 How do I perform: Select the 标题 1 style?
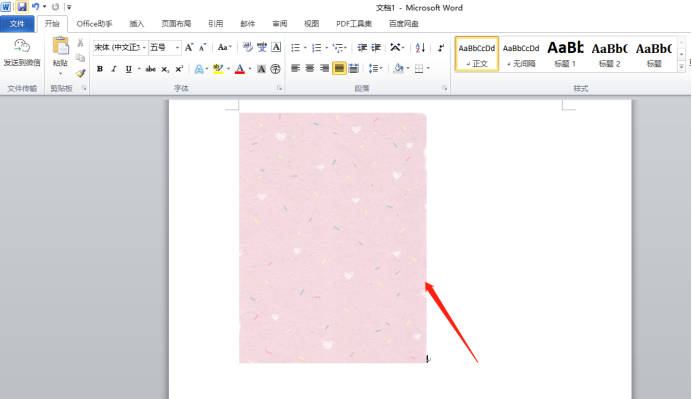(x=565, y=54)
